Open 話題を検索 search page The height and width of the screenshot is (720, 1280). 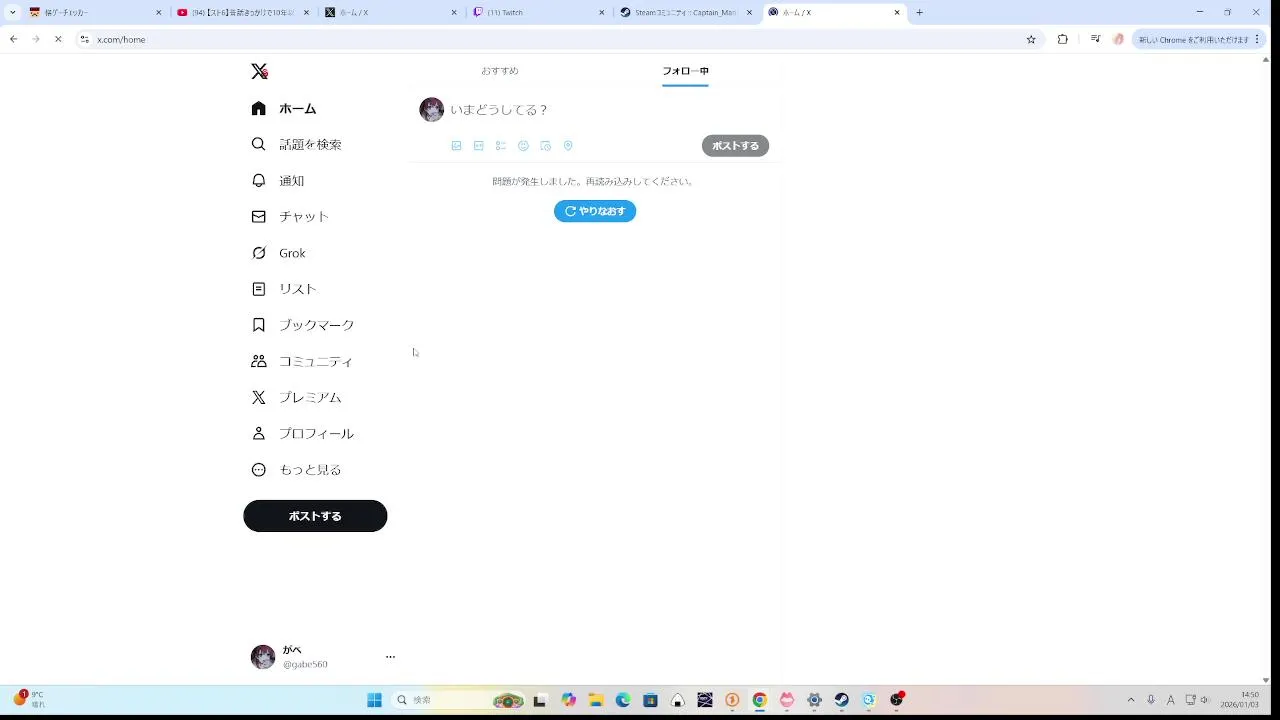(x=297, y=144)
